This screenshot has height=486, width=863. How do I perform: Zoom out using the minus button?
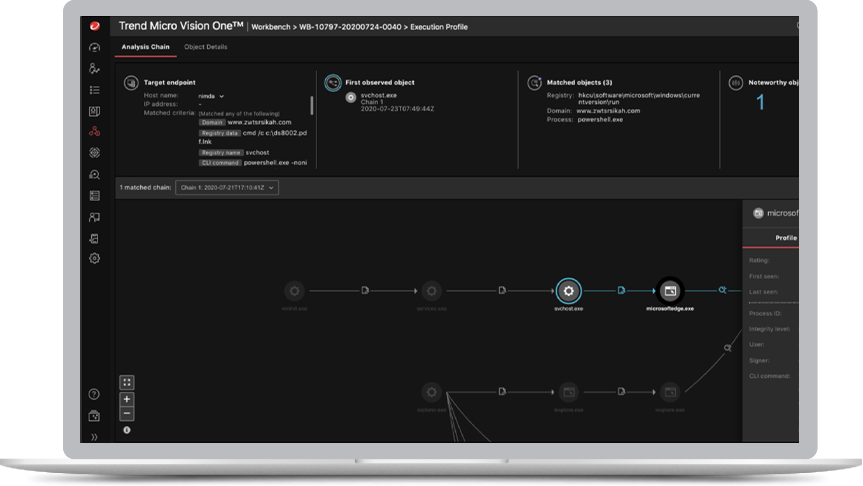pos(127,413)
